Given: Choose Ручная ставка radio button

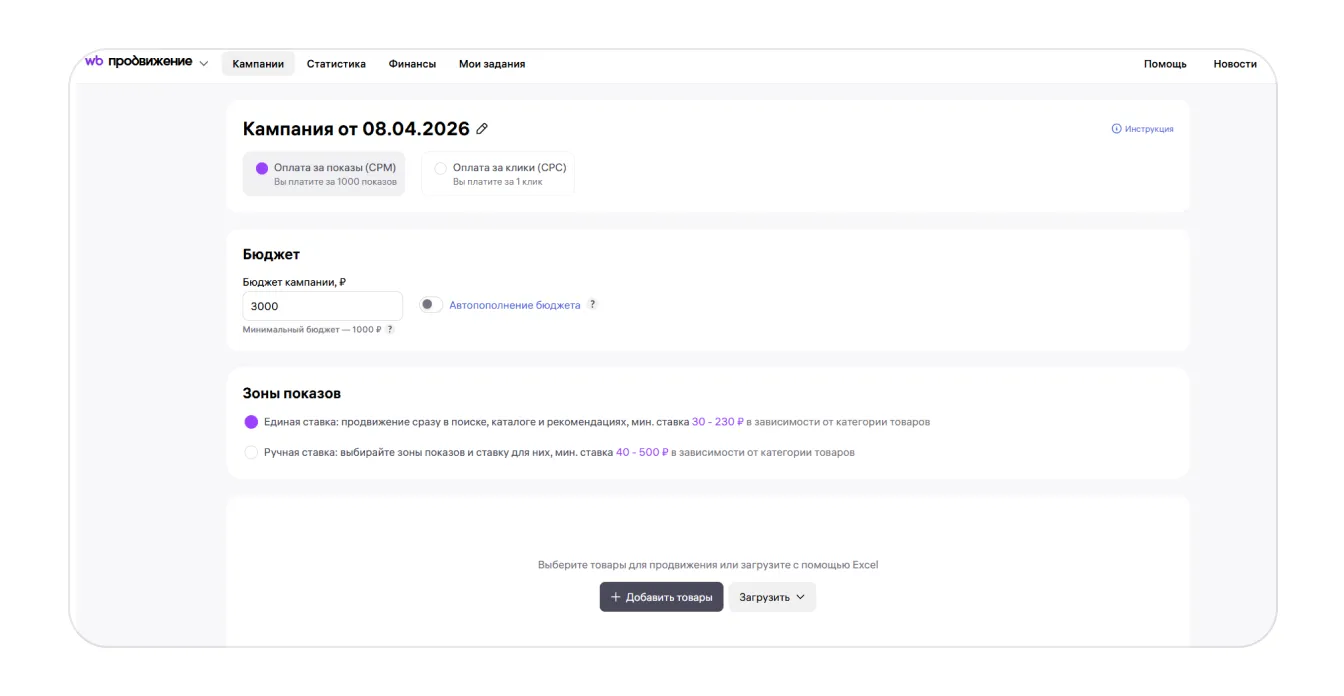Looking at the screenshot, I should pos(251,452).
